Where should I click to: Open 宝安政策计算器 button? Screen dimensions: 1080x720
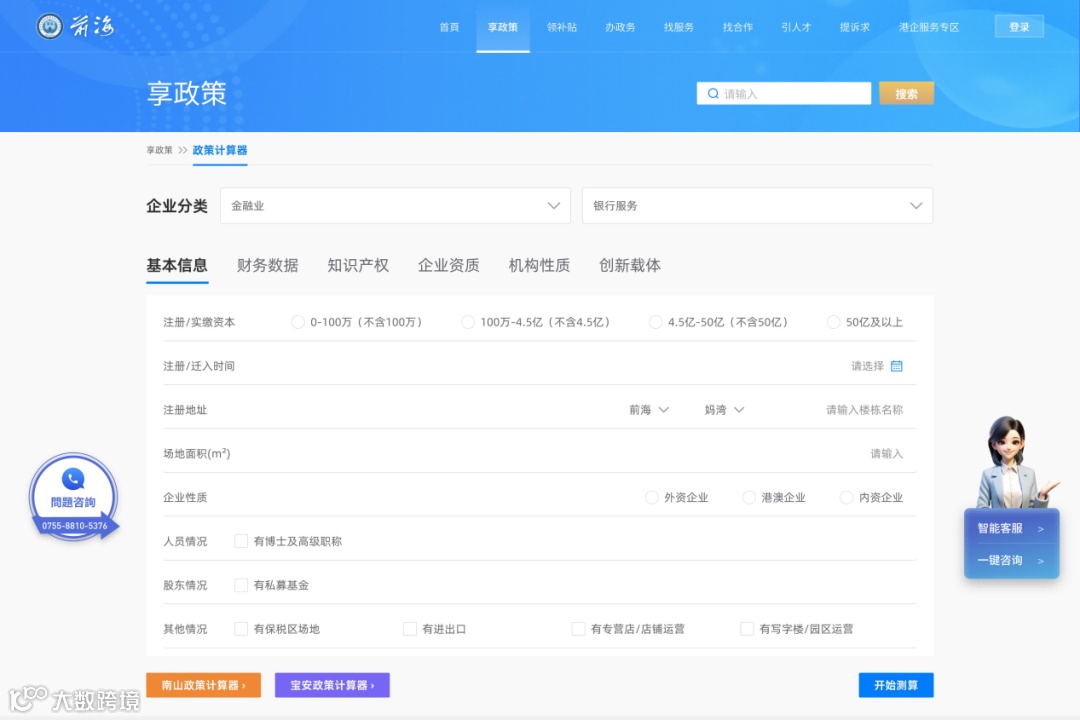pos(332,685)
